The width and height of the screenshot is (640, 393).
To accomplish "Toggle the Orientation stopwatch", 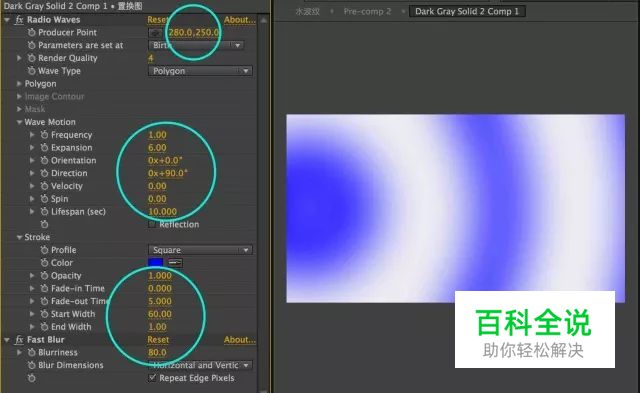I will pyautogui.click(x=44, y=160).
